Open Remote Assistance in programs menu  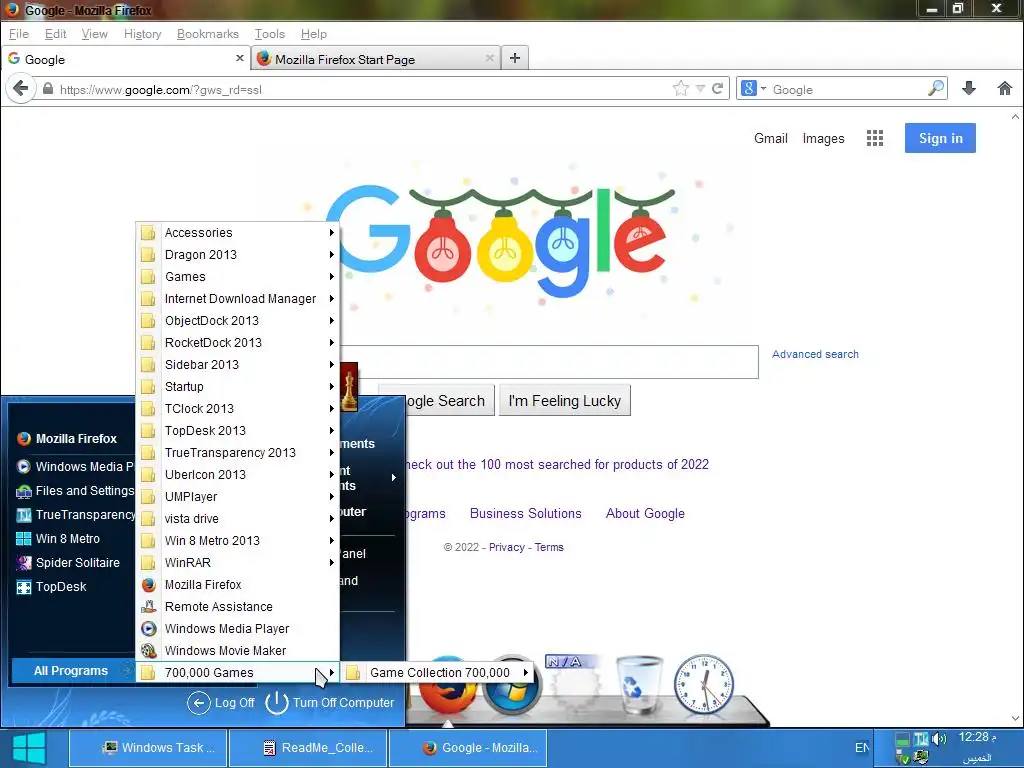tap(238, 607)
